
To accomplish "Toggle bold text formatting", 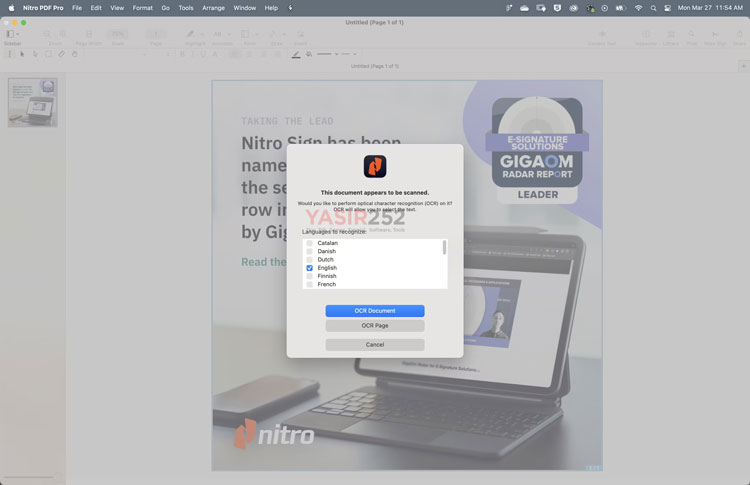I will tap(182, 54).
